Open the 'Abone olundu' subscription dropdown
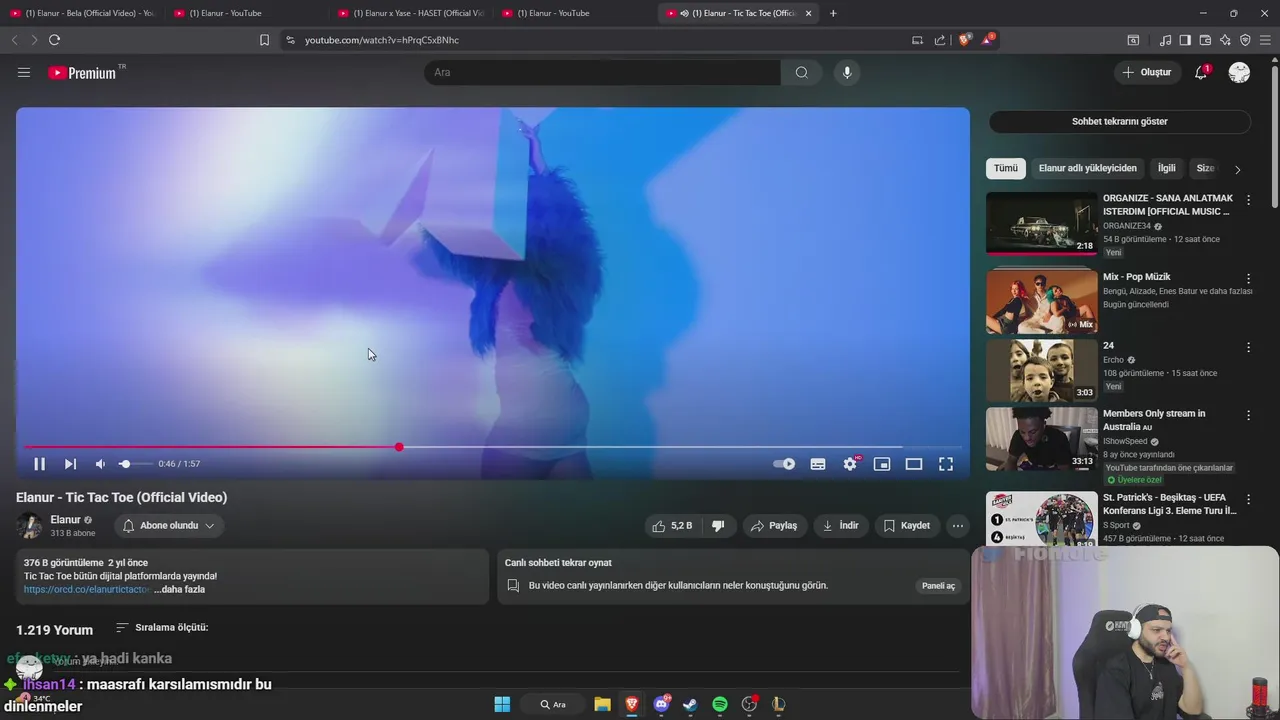 (169, 525)
